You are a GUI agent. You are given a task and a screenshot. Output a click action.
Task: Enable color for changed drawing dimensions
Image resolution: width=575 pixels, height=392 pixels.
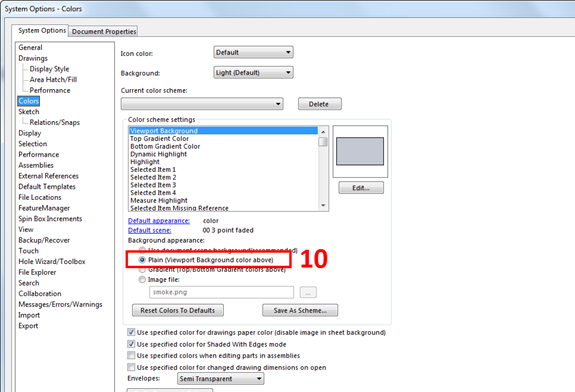pyautogui.click(x=131, y=367)
